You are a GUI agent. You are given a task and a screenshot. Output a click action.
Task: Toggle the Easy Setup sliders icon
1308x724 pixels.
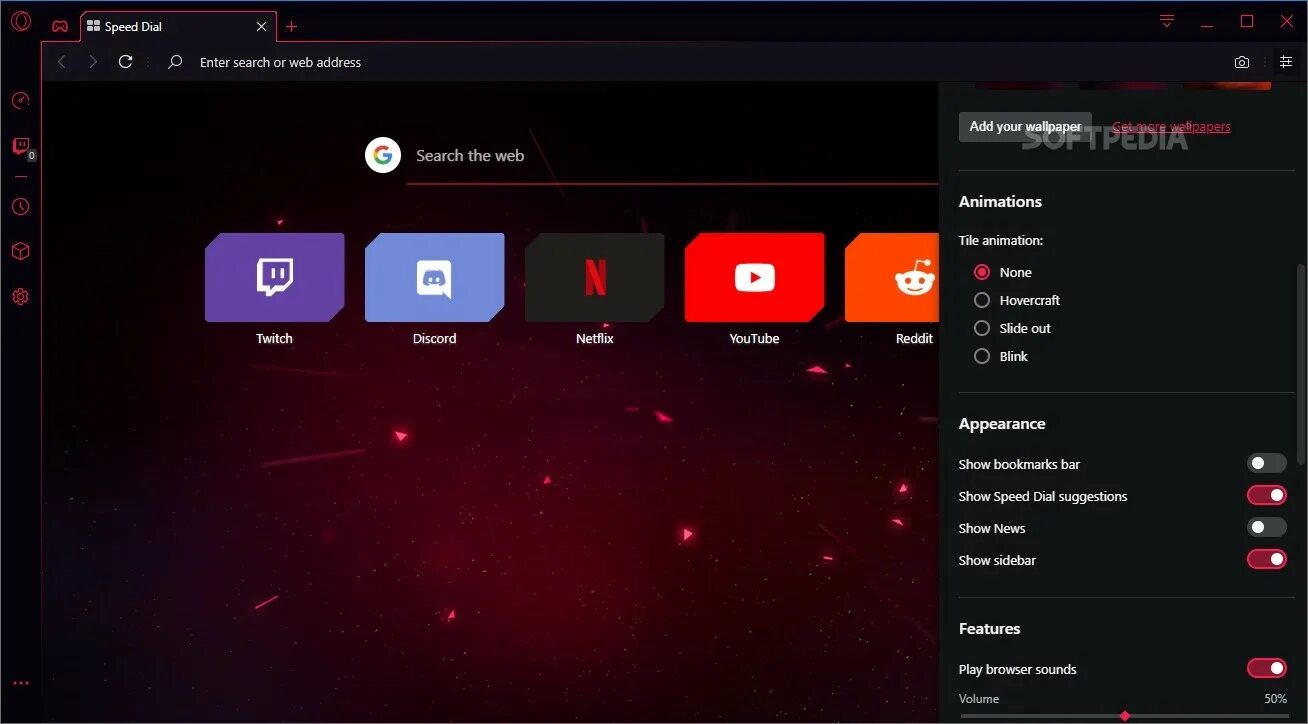(x=1286, y=62)
